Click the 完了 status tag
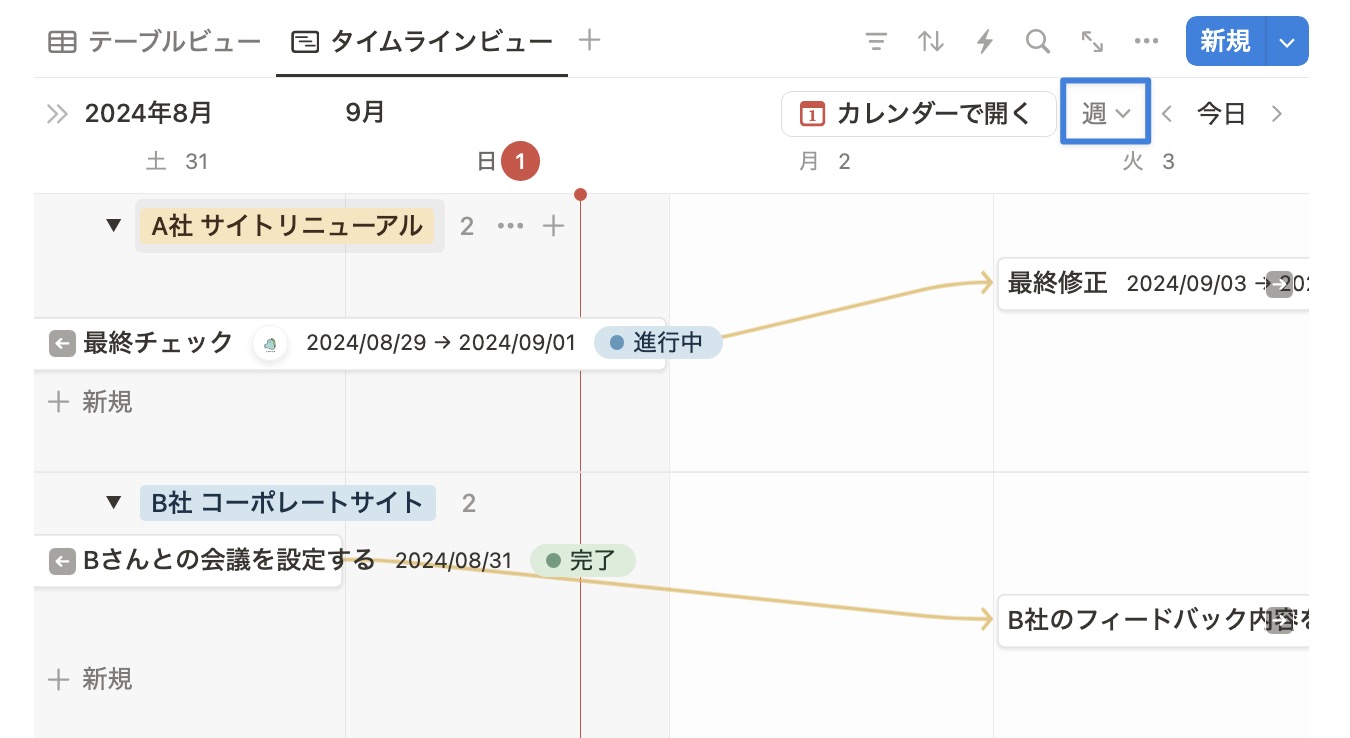Image resolution: width=1350 pixels, height=738 pixels. pyautogui.click(x=582, y=560)
